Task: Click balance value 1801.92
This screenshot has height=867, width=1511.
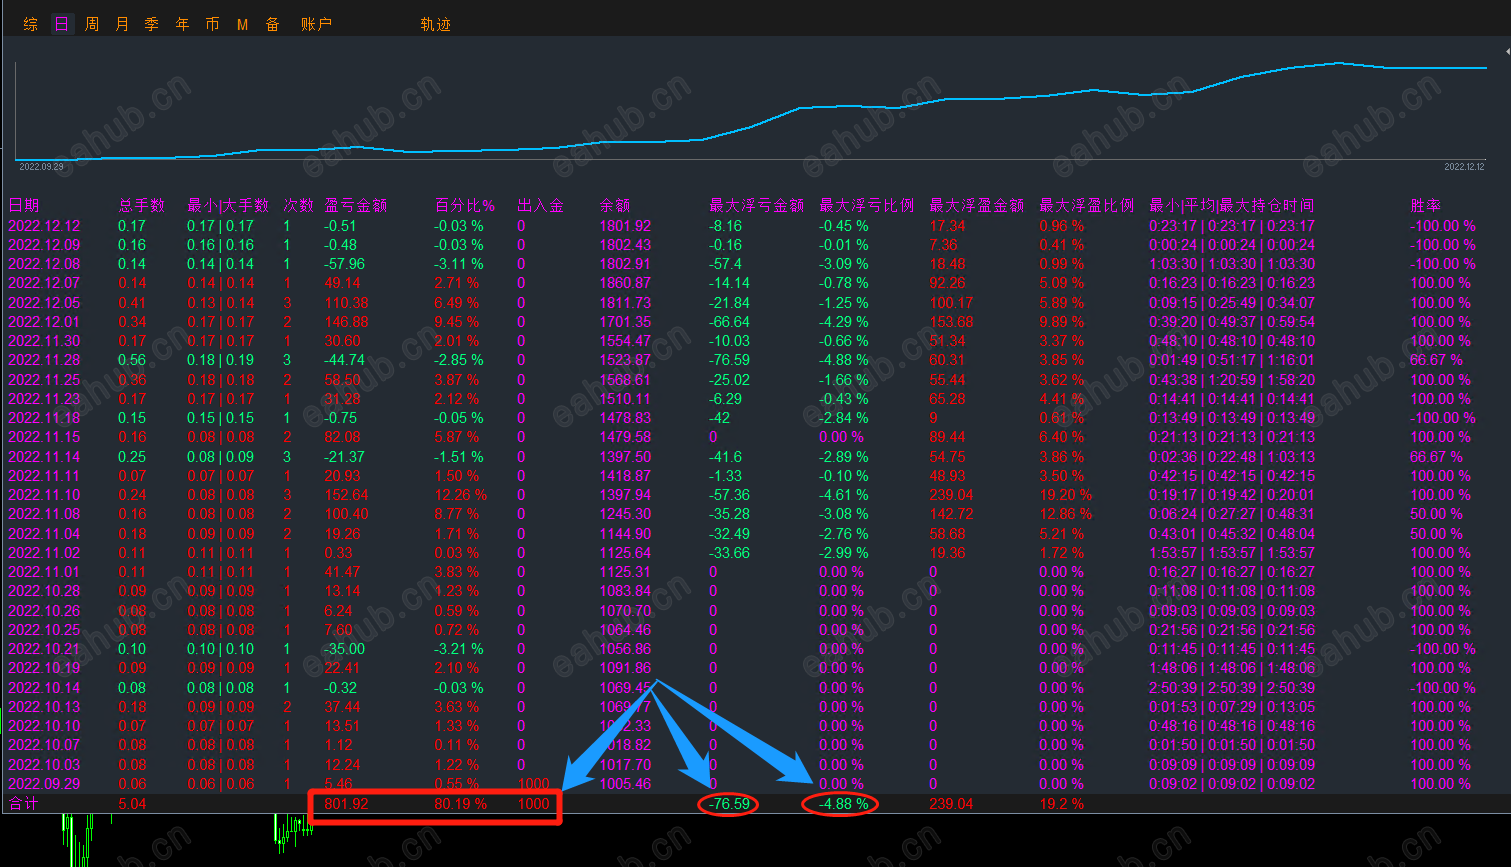Action: [x=625, y=226]
